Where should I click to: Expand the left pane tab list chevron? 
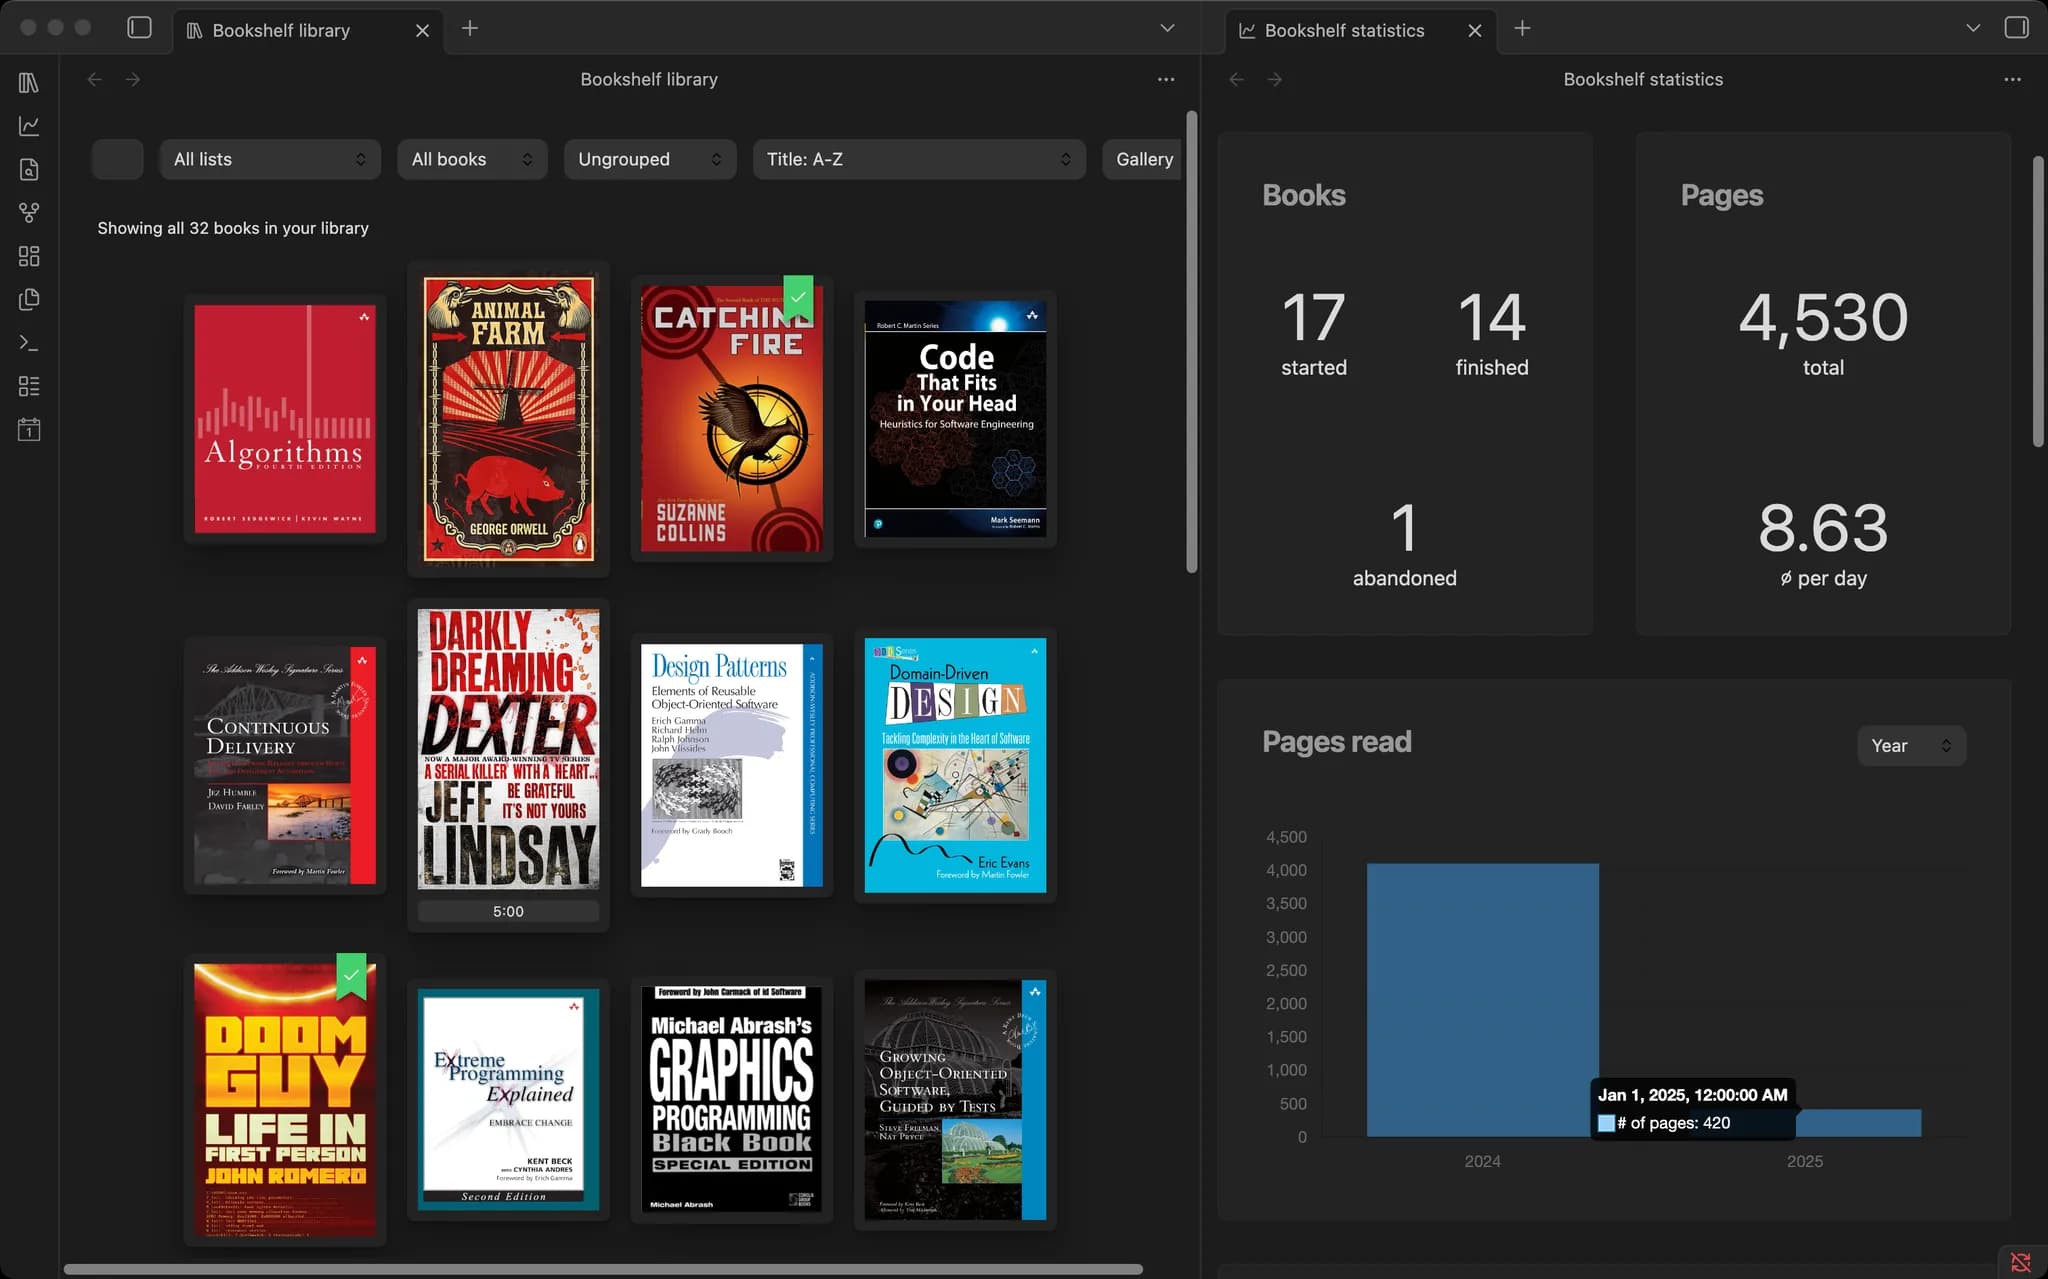tap(1167, 28)
